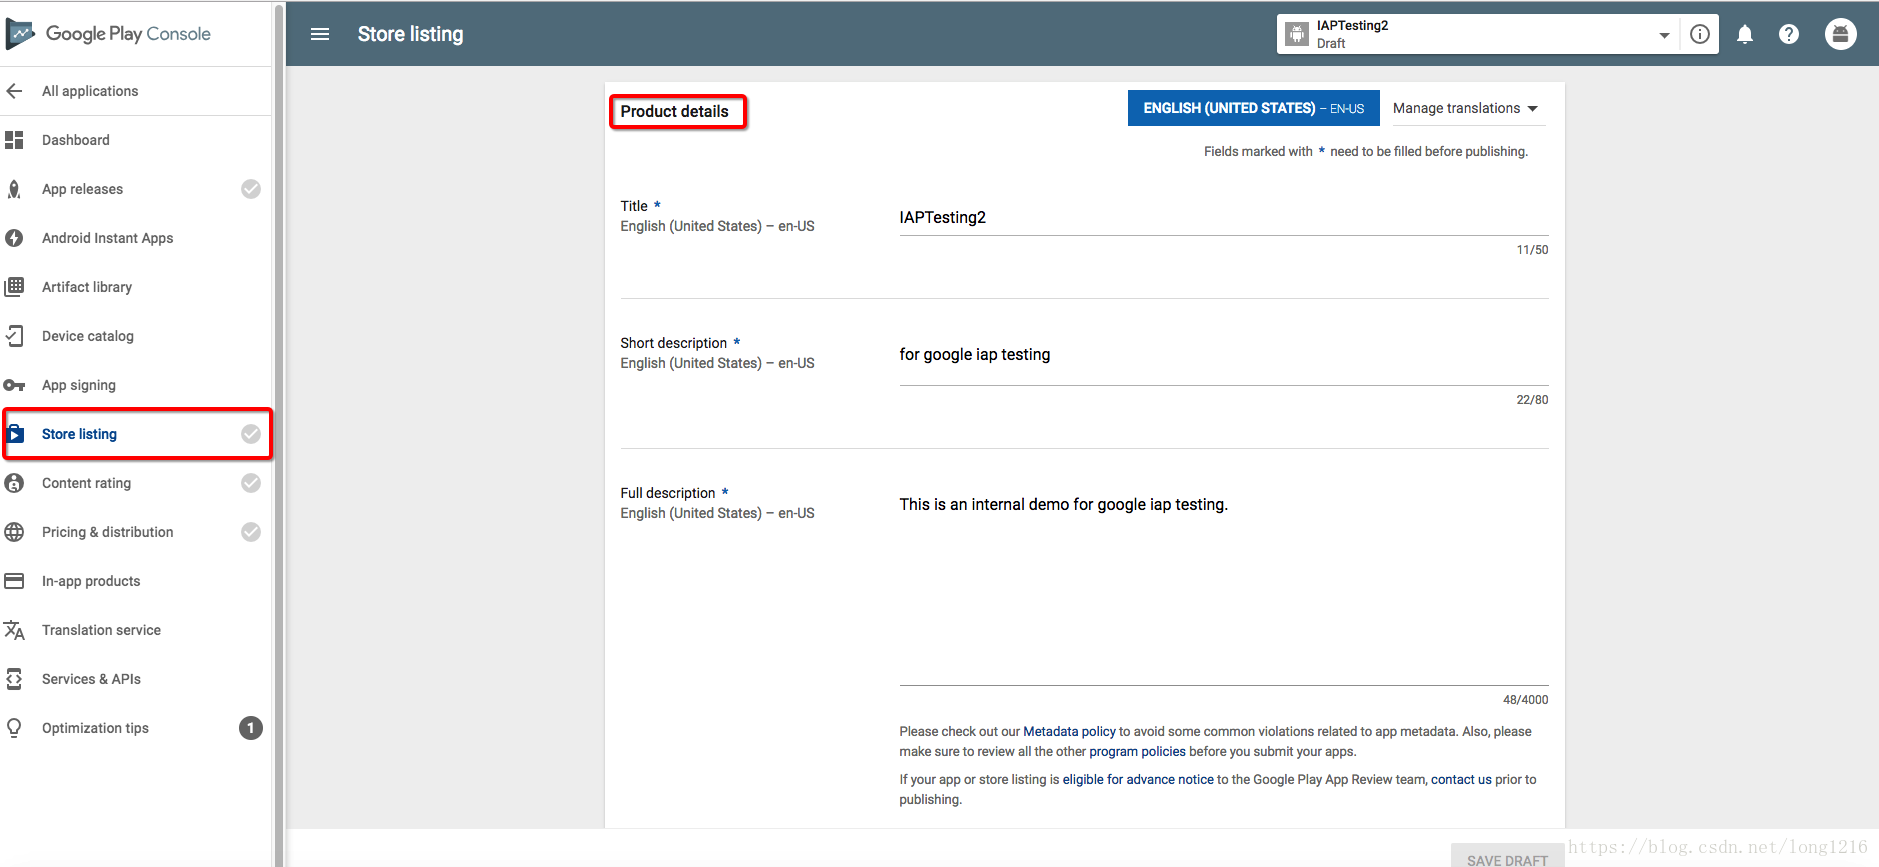Click the Services & APIs icon

[14, 679]
